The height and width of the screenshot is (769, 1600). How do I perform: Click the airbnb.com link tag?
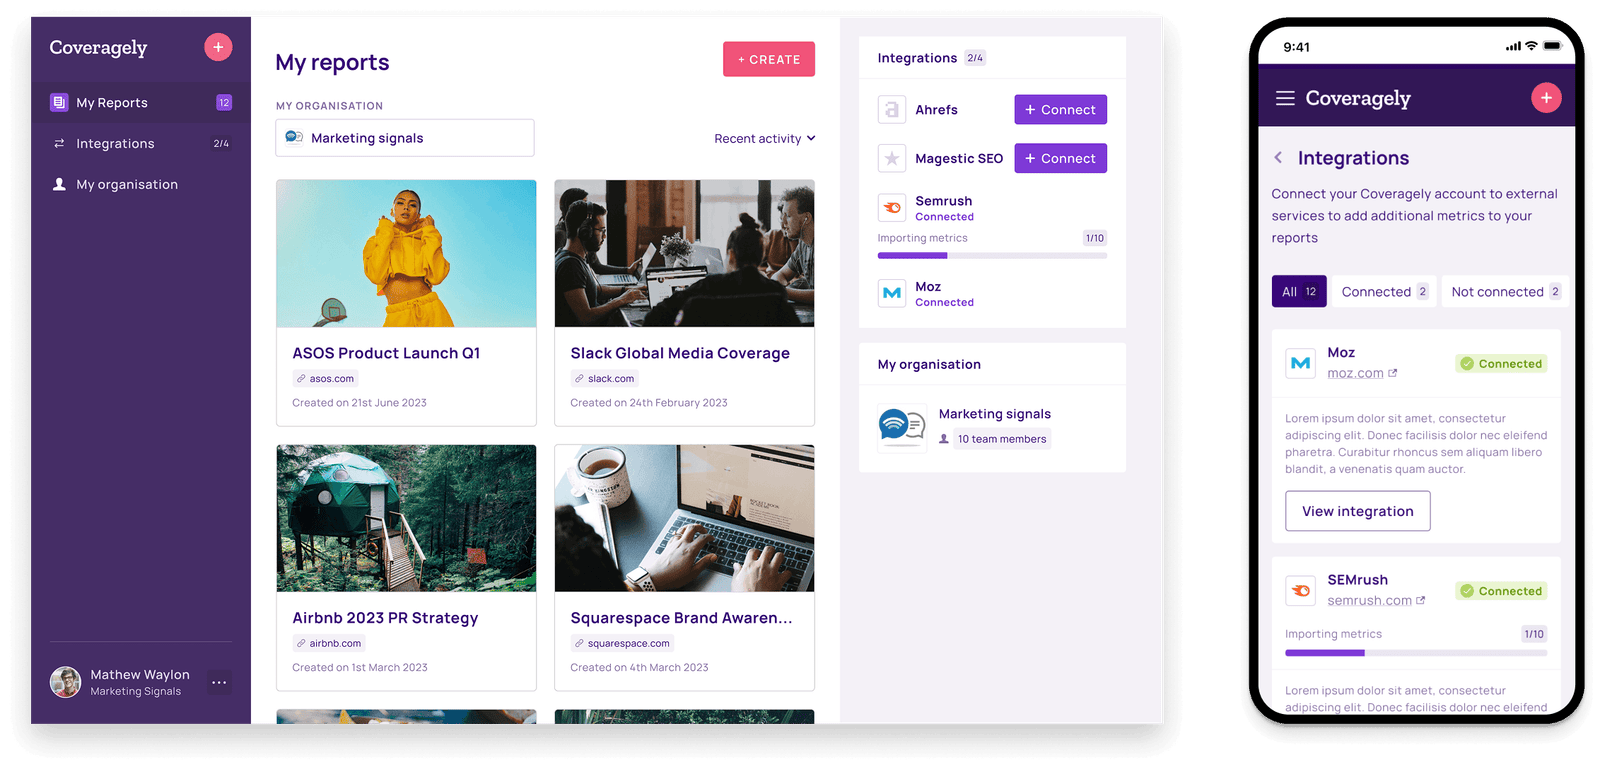tap(329, 644)
